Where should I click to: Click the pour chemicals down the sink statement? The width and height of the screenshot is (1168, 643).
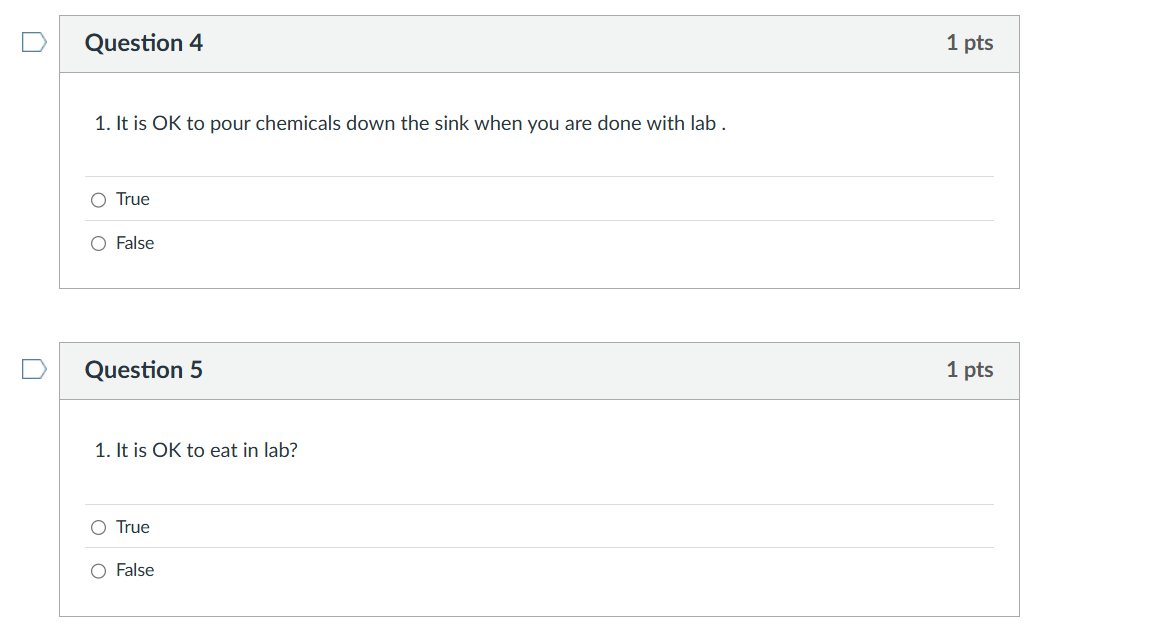click(x=410, y=124)
